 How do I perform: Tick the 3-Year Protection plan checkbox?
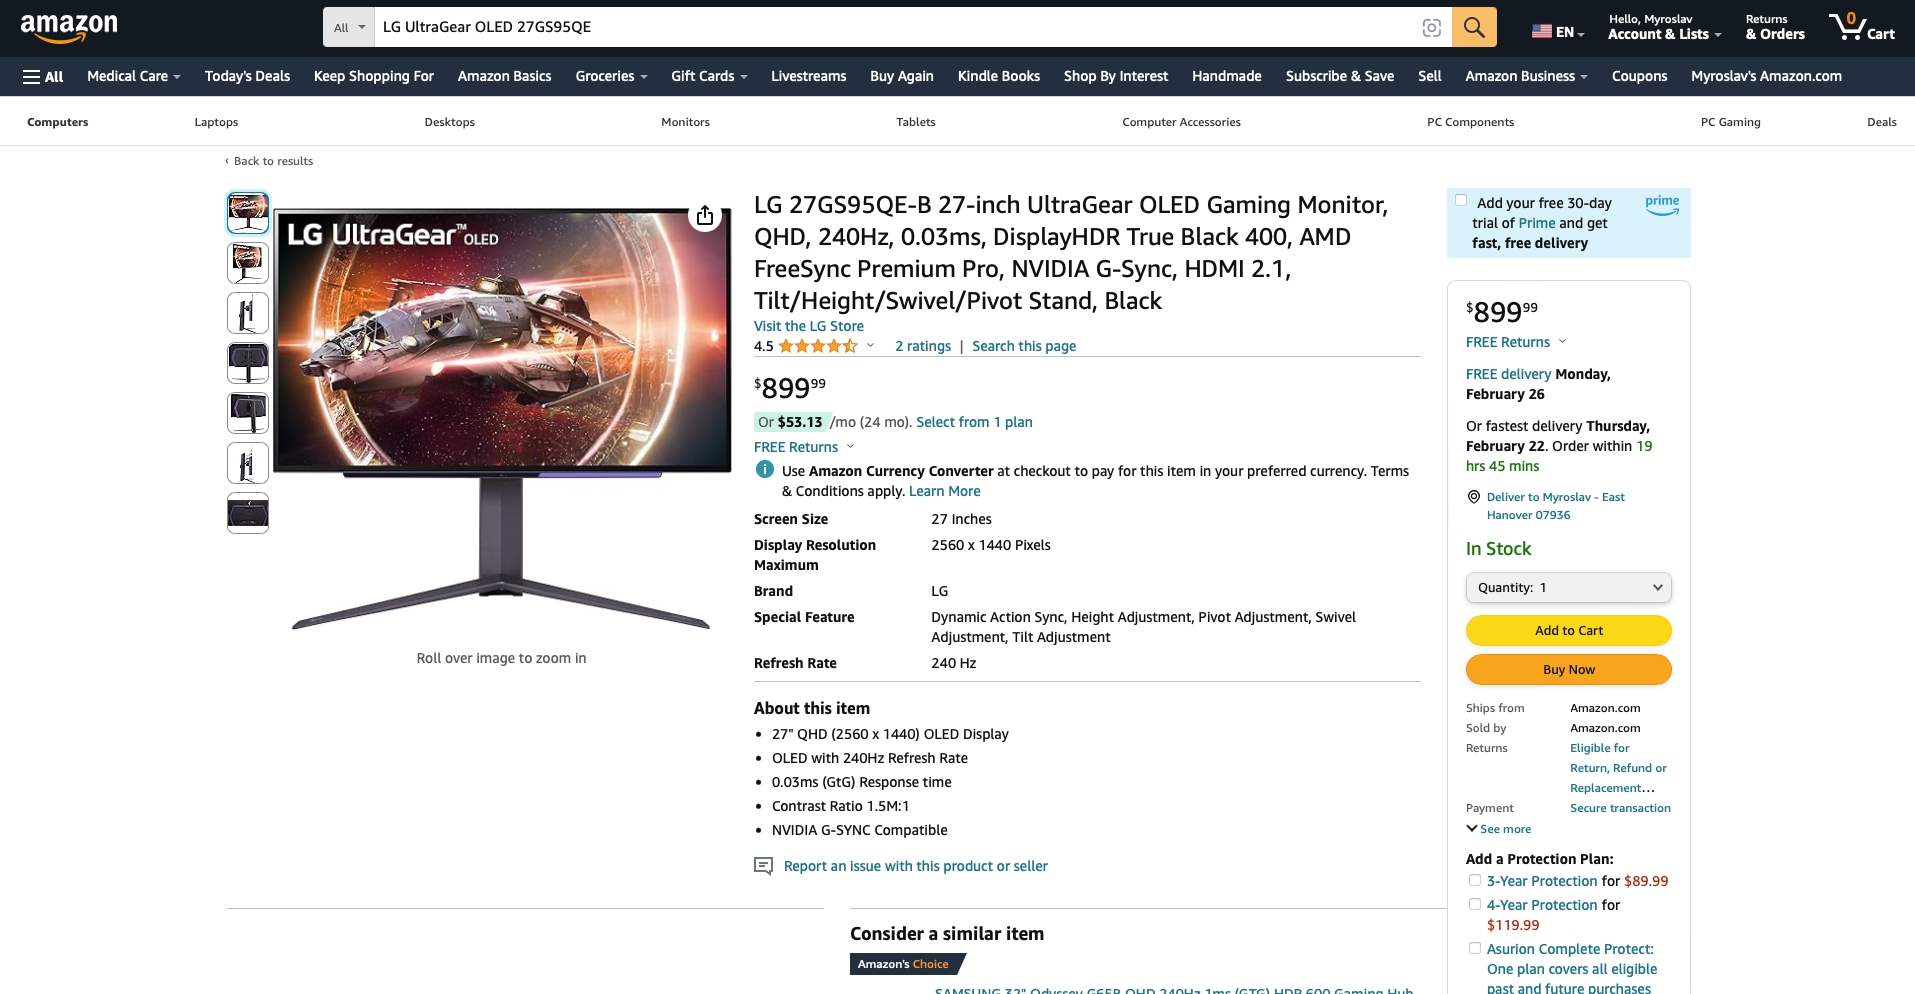pos(1475,880)
